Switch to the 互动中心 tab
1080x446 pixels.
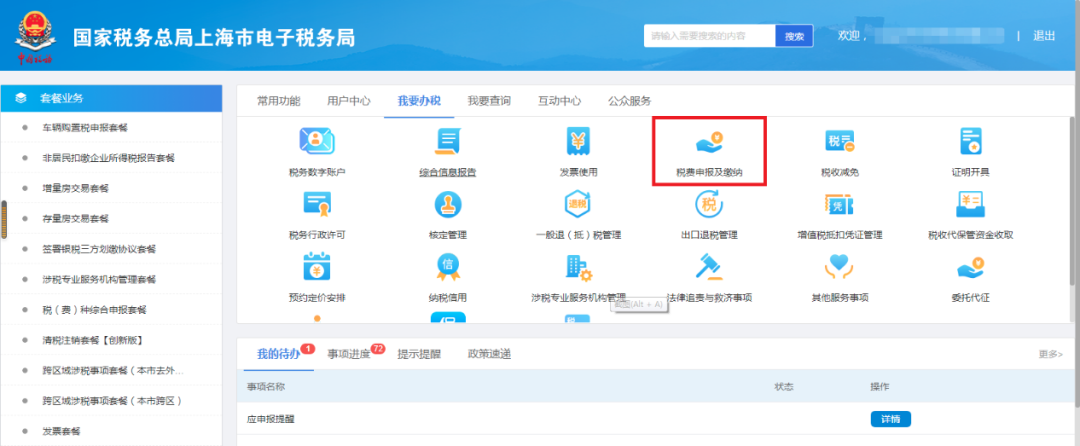(559, 100)
